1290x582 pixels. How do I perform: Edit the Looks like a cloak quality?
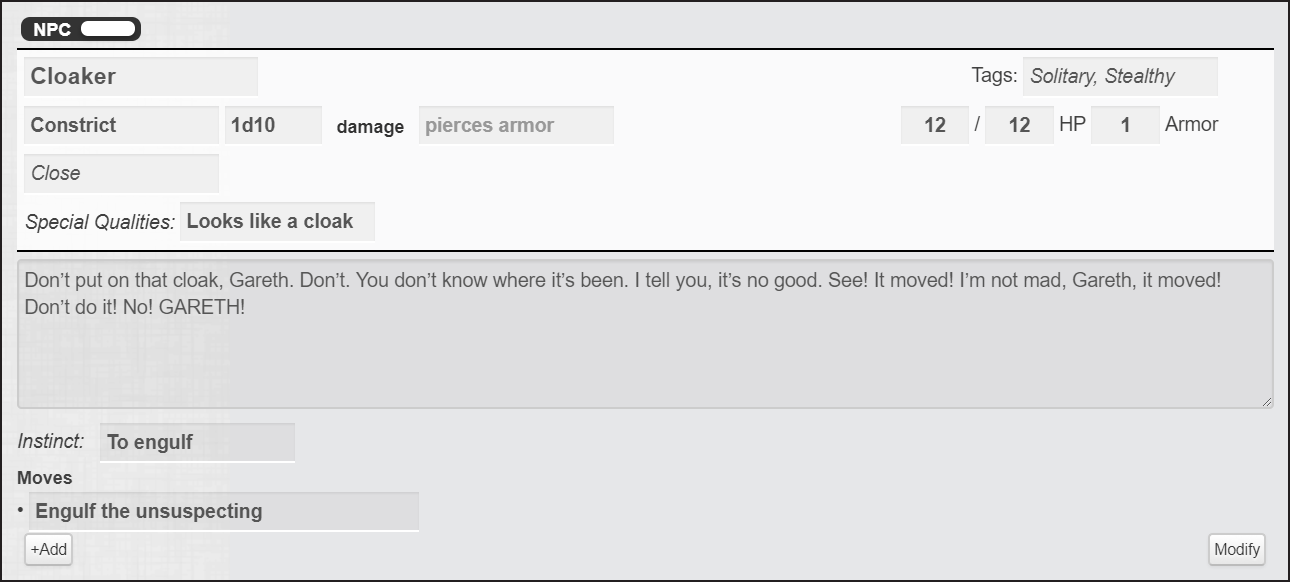click(x=277, y=222)
